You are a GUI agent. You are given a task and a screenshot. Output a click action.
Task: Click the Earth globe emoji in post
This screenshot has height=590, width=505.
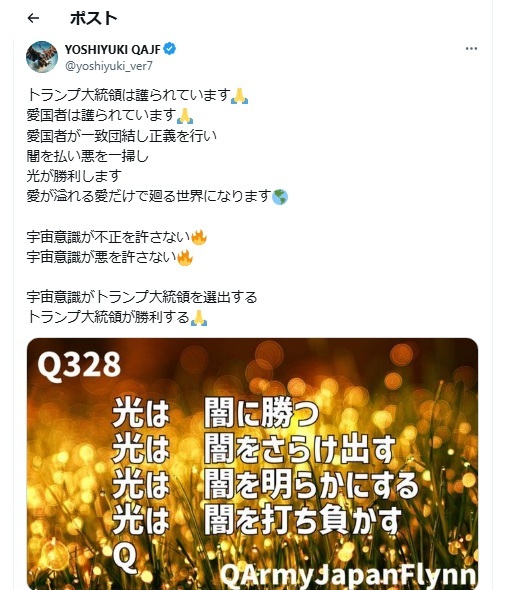(x=280, y=197)
